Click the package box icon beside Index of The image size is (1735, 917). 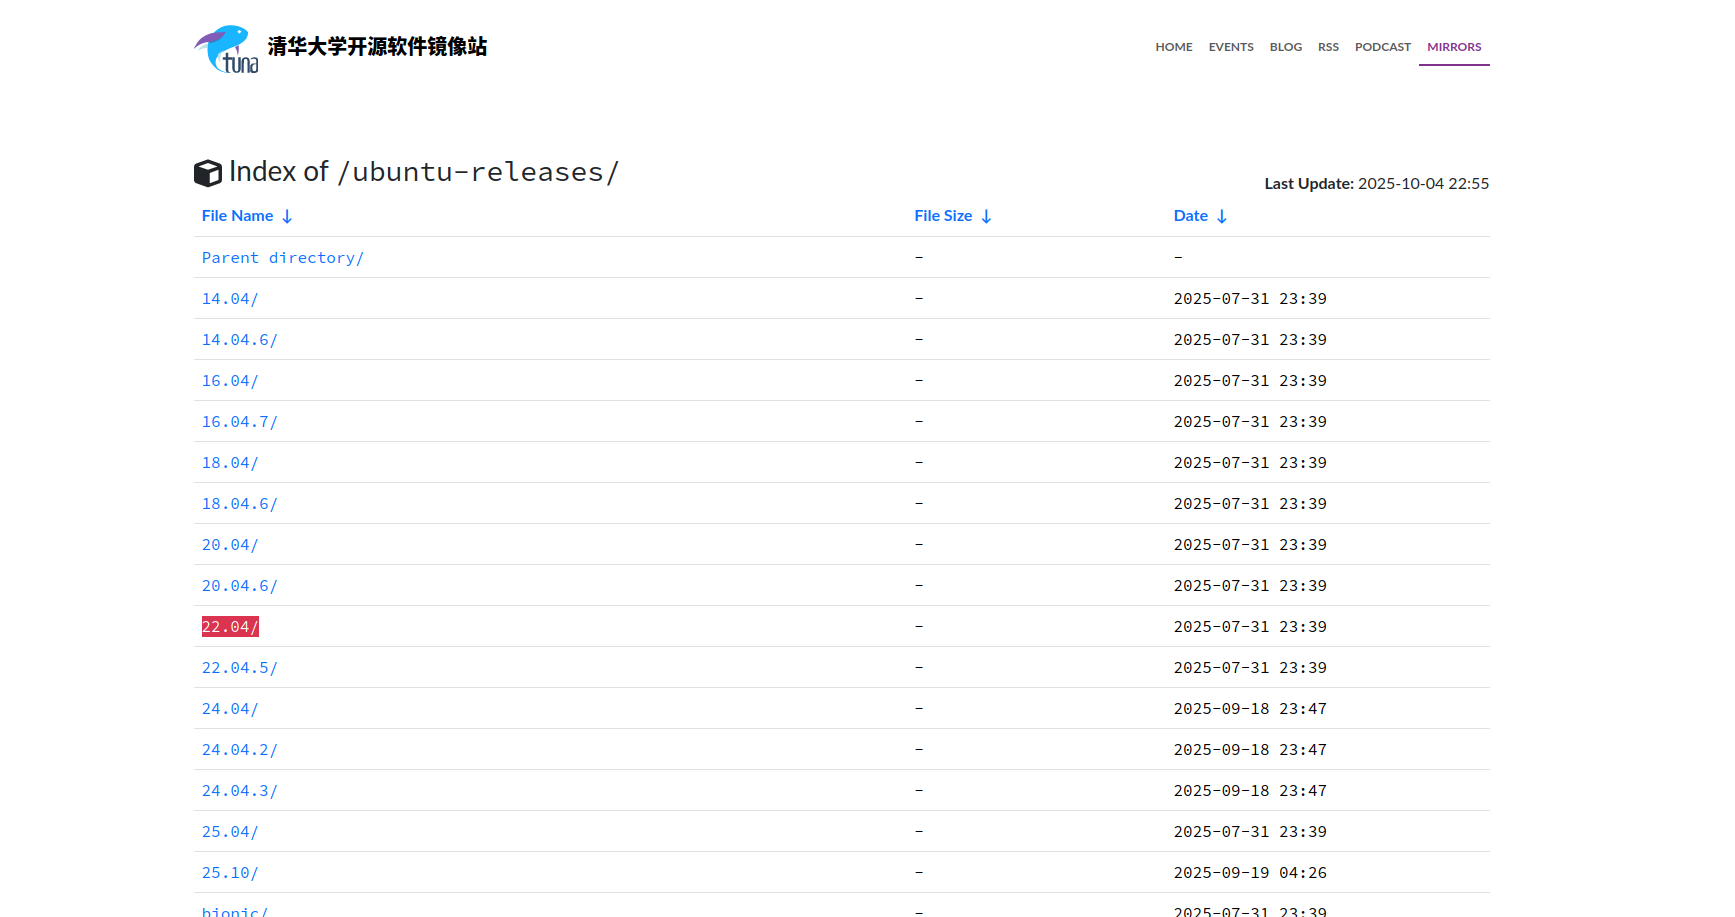click(208, 173)
